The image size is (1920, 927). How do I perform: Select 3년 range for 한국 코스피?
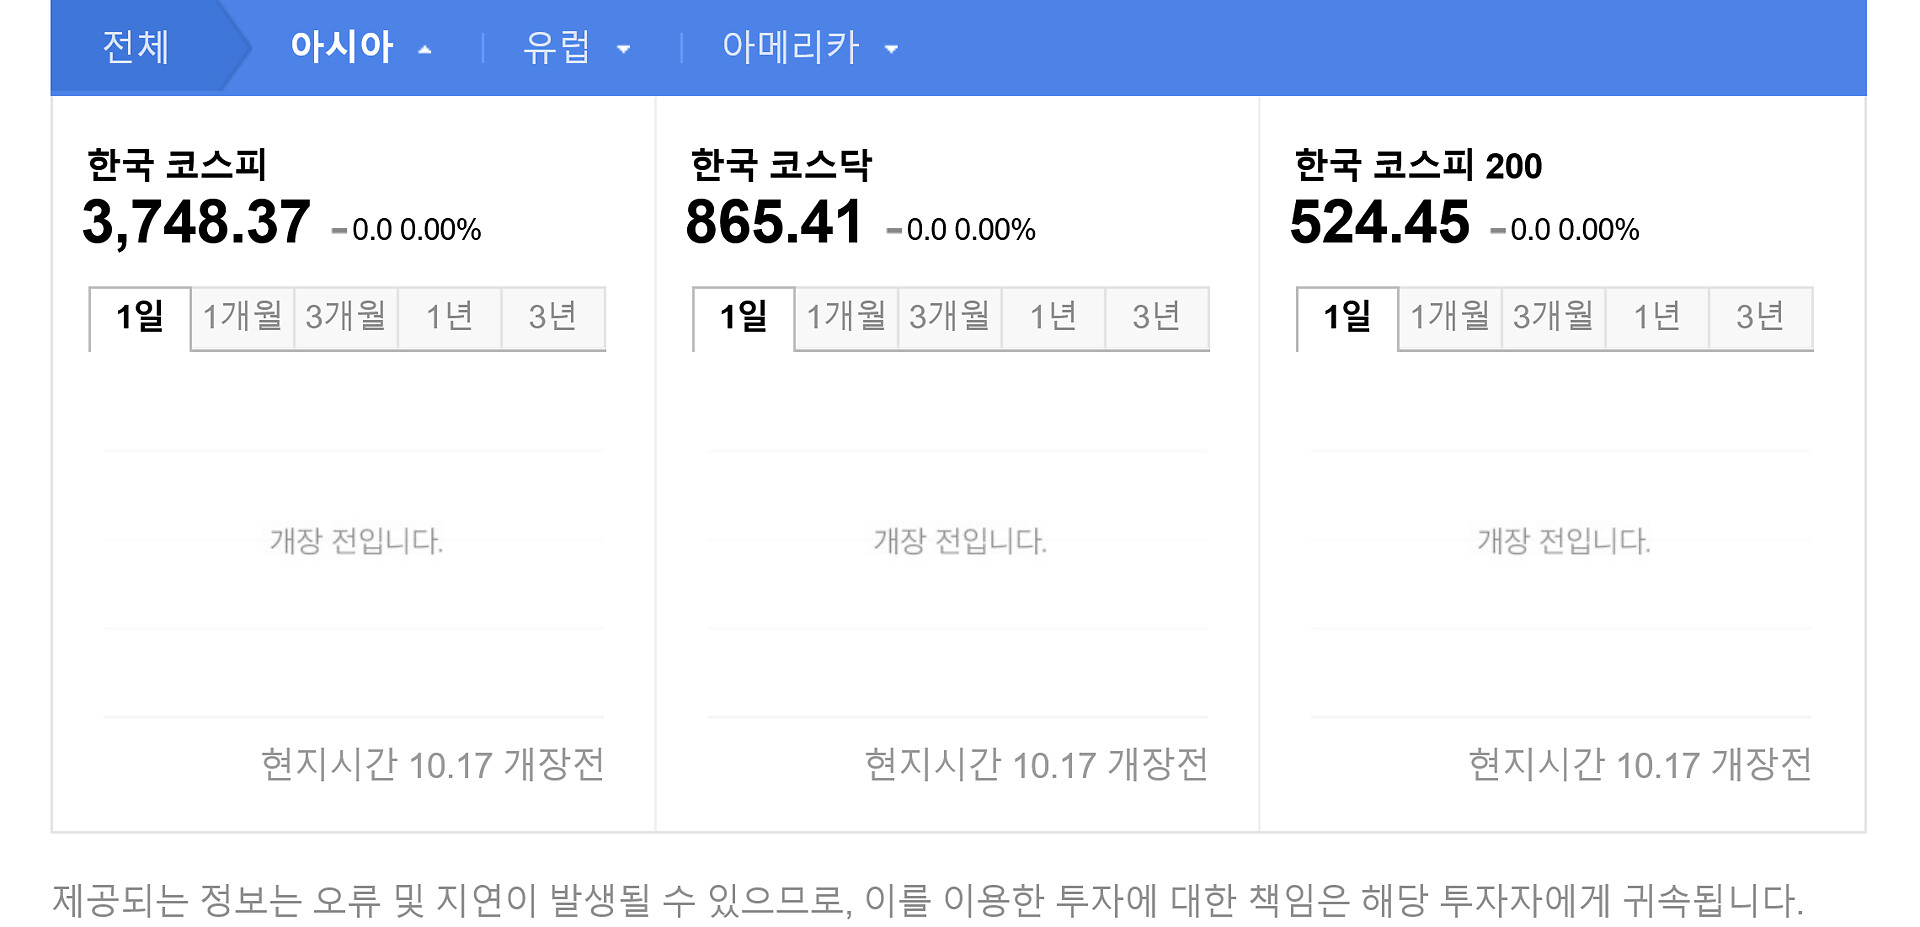coord(553,318)
